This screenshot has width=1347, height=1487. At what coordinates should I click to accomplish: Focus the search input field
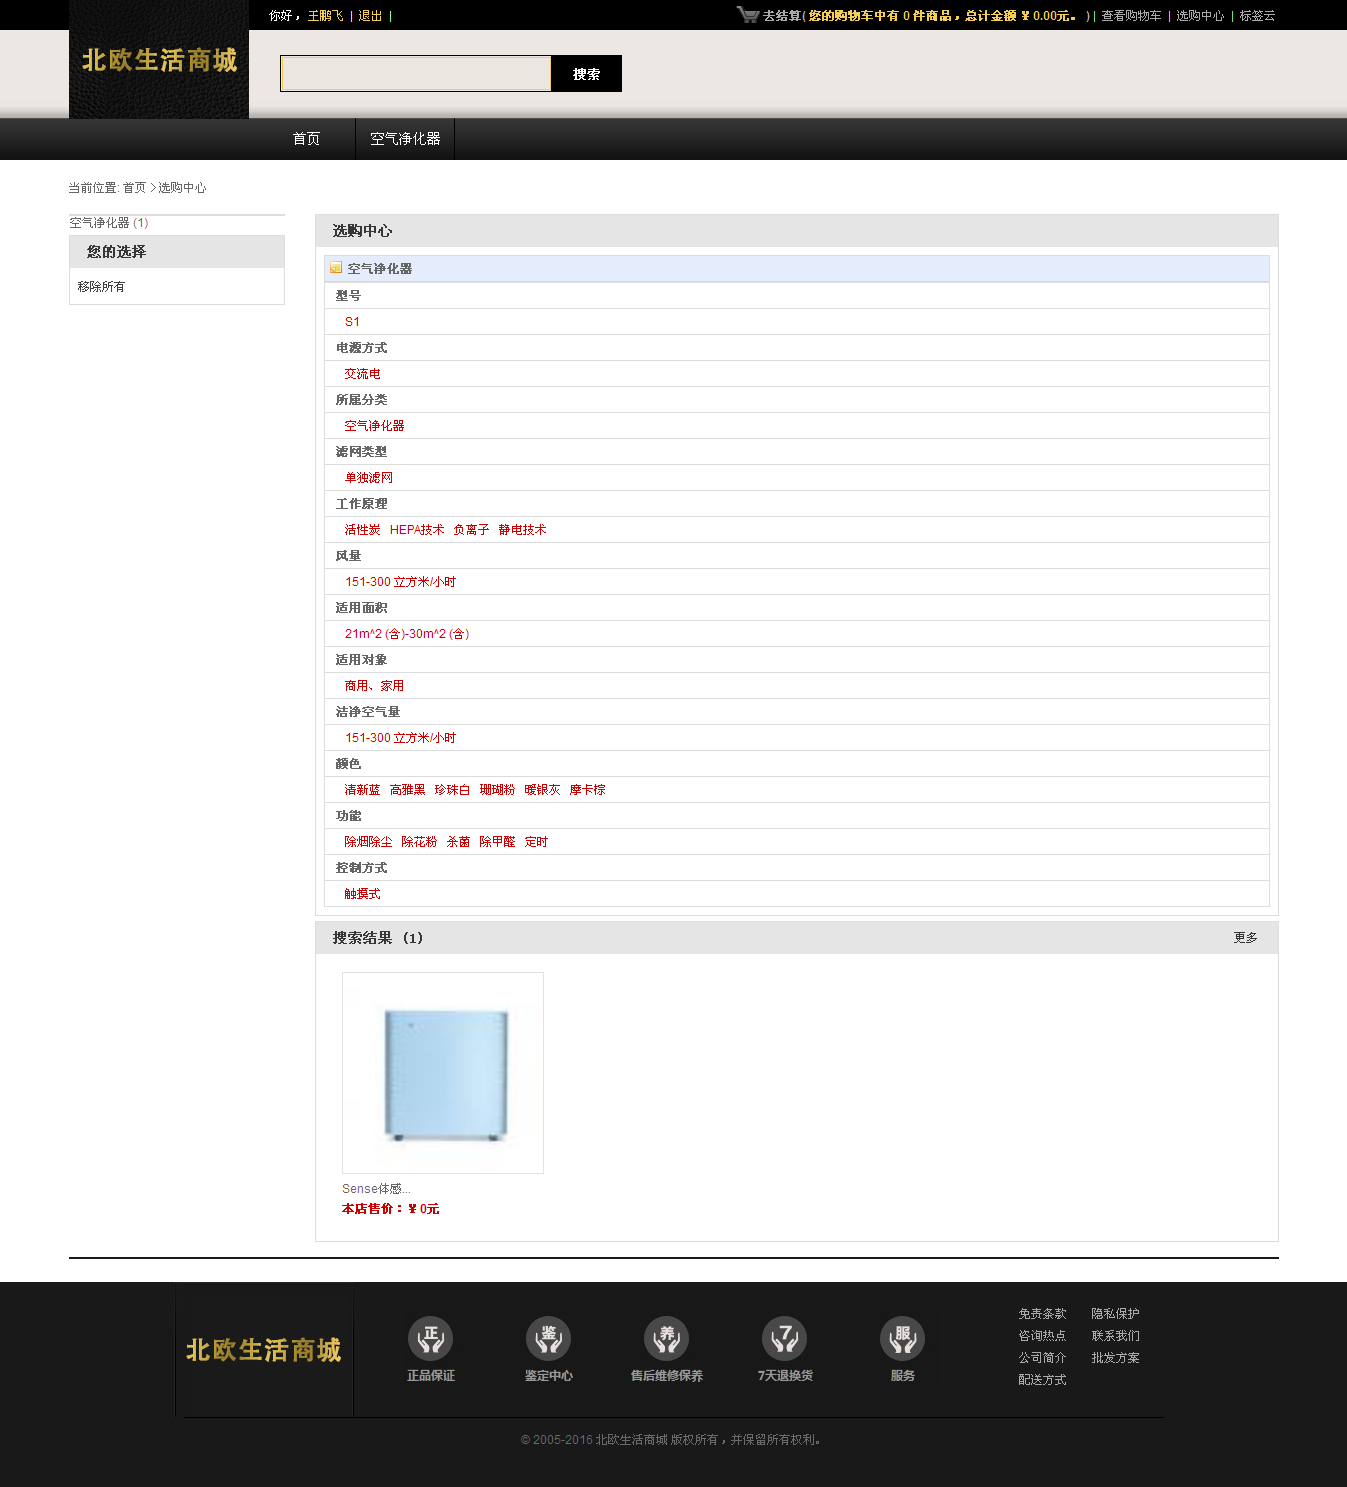pyautogui.click(x=416, y=73)
